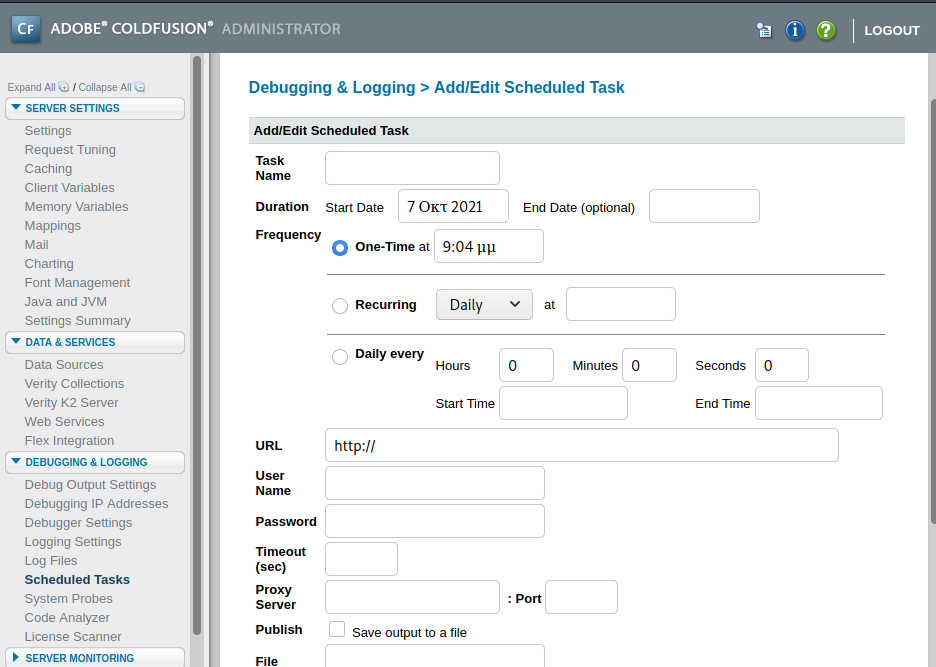Open Code Analyzer
This screenshot has width=936, height=667.
coord(67,617)
